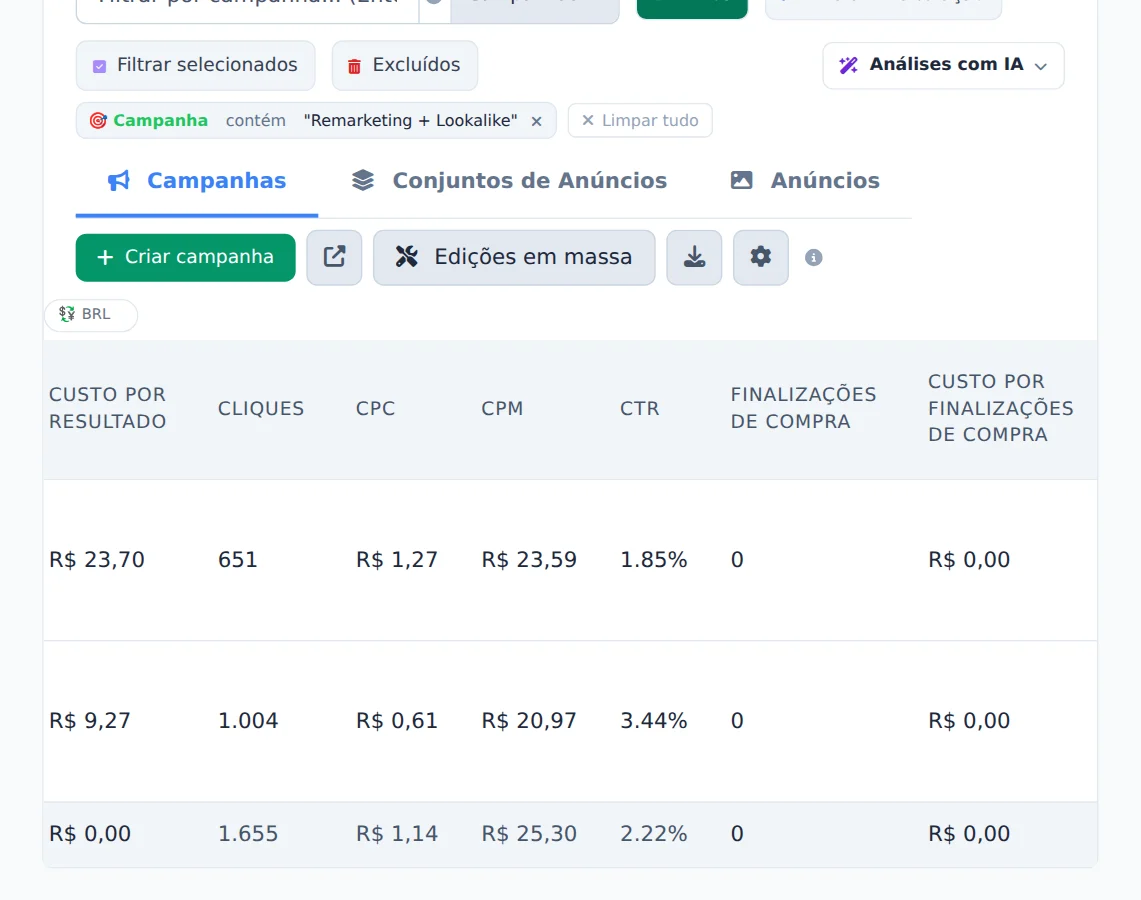Remove the Remarketing + Lookalike filter chip
The image size is (1141, 900).
[536, 122]
